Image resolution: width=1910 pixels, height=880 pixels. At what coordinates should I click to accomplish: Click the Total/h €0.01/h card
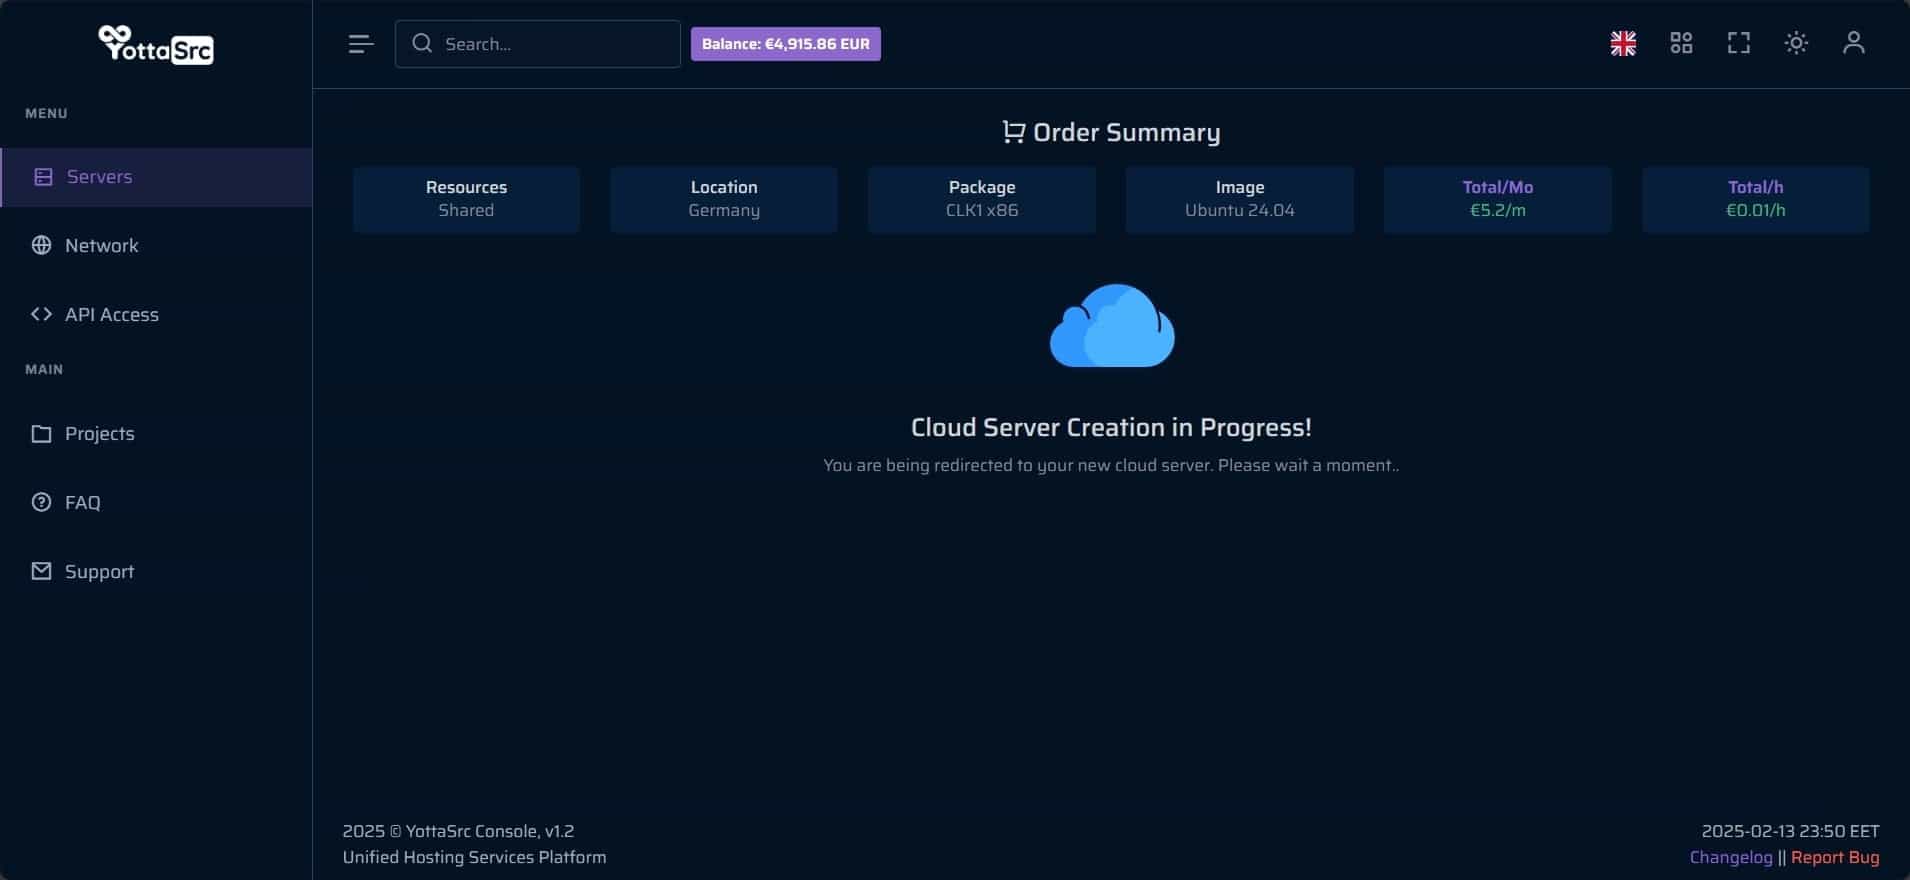coord(1755,199)
